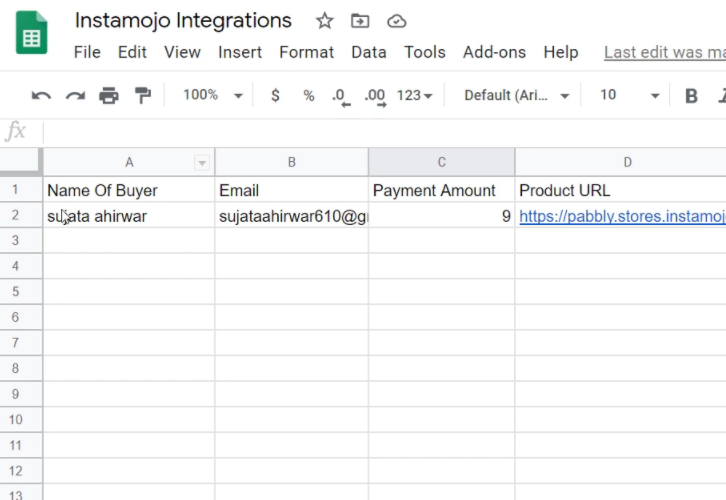This screenshot has height=500, width=726.
Task: Open the View menu
Action: 182,52
